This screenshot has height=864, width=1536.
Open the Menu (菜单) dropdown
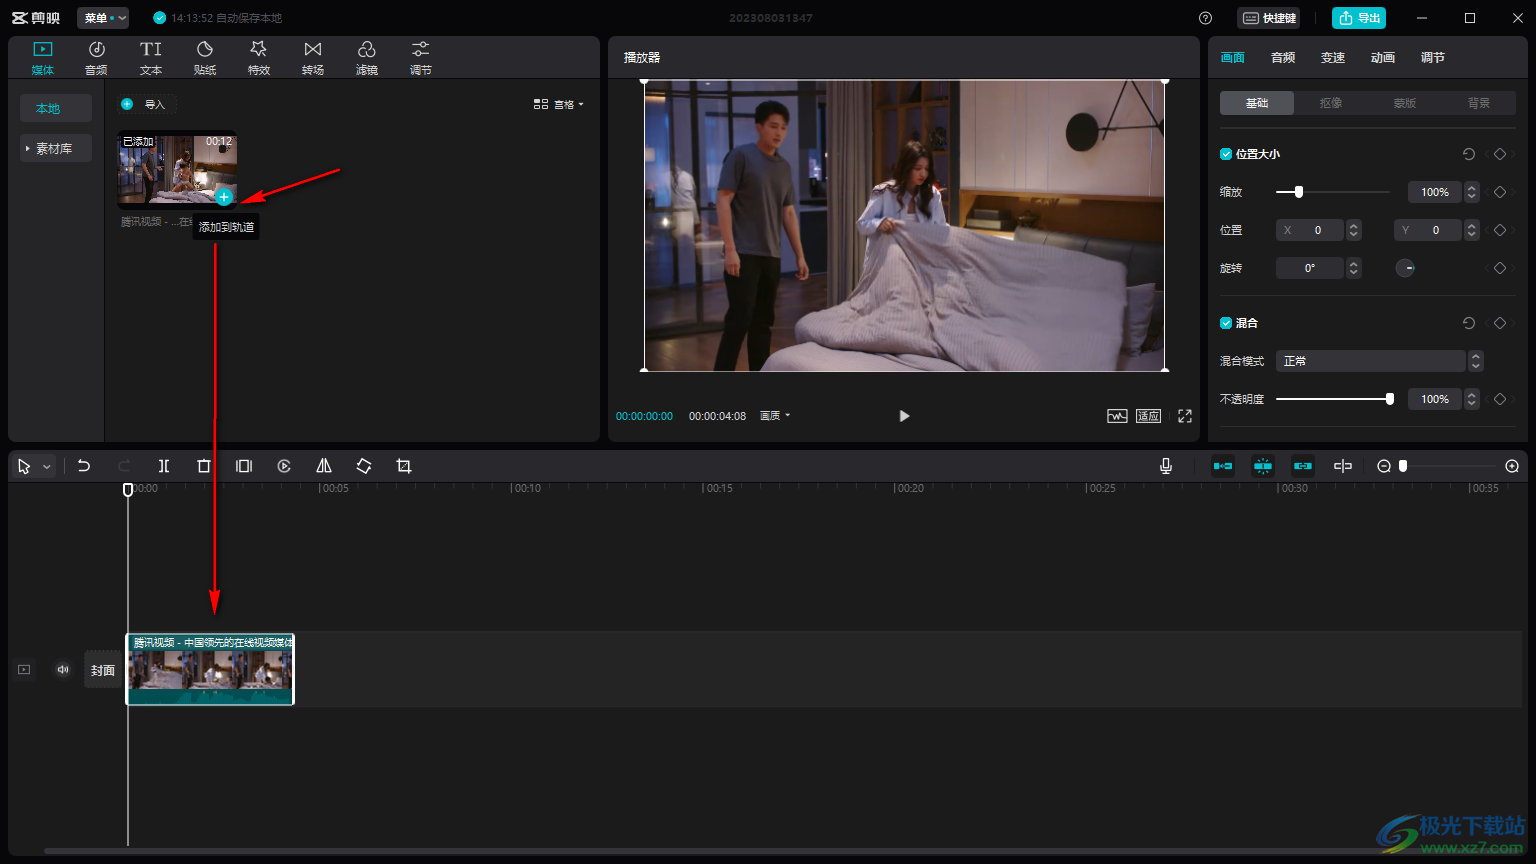click(103, 18)
